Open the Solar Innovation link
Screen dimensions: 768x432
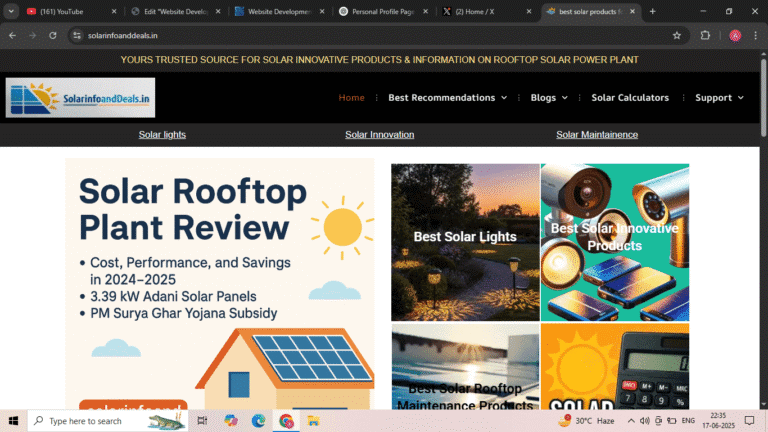[x=379, y=134]
